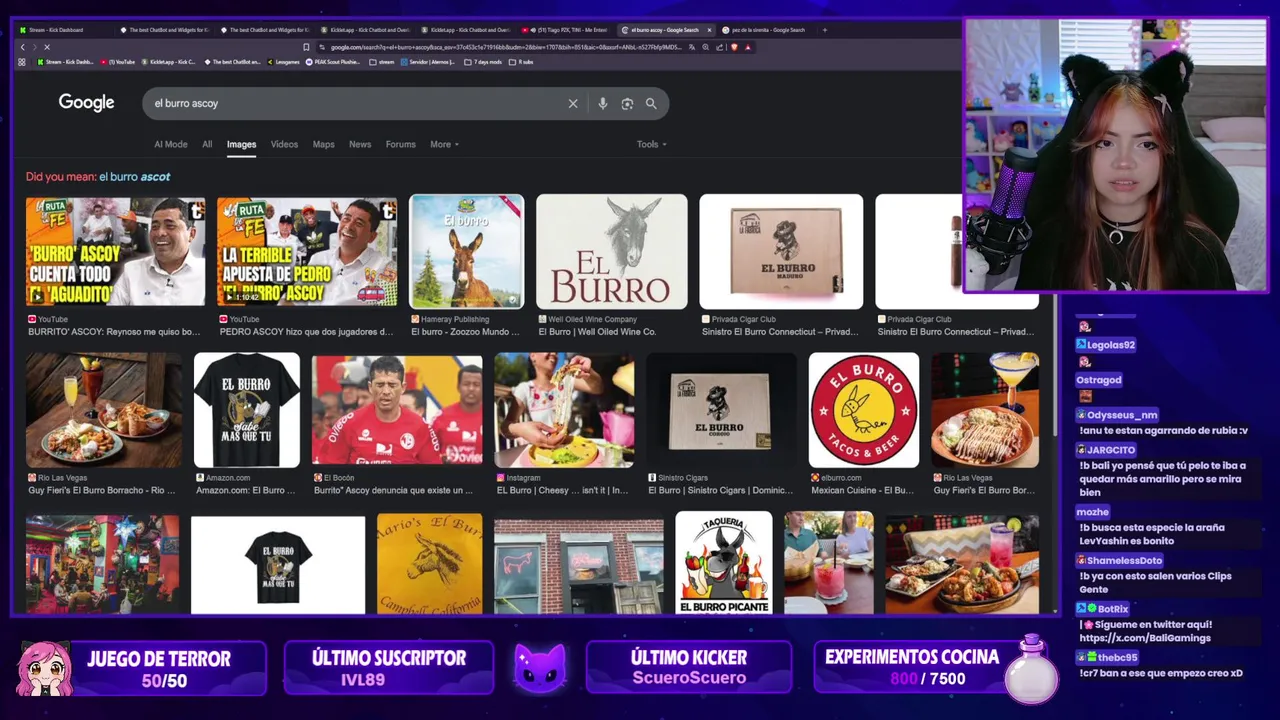Screen dimensions: 1280x720
Task: Open the 'El Burro sabe mas que tu' Amazon shirt
Action: pyautogui.click(x=247, y=410)
